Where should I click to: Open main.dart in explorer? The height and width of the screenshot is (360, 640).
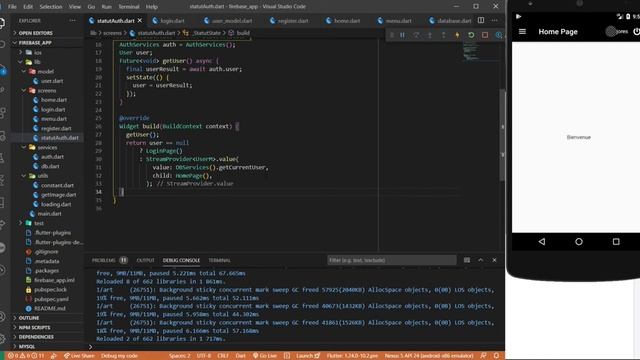pos(49,214)
